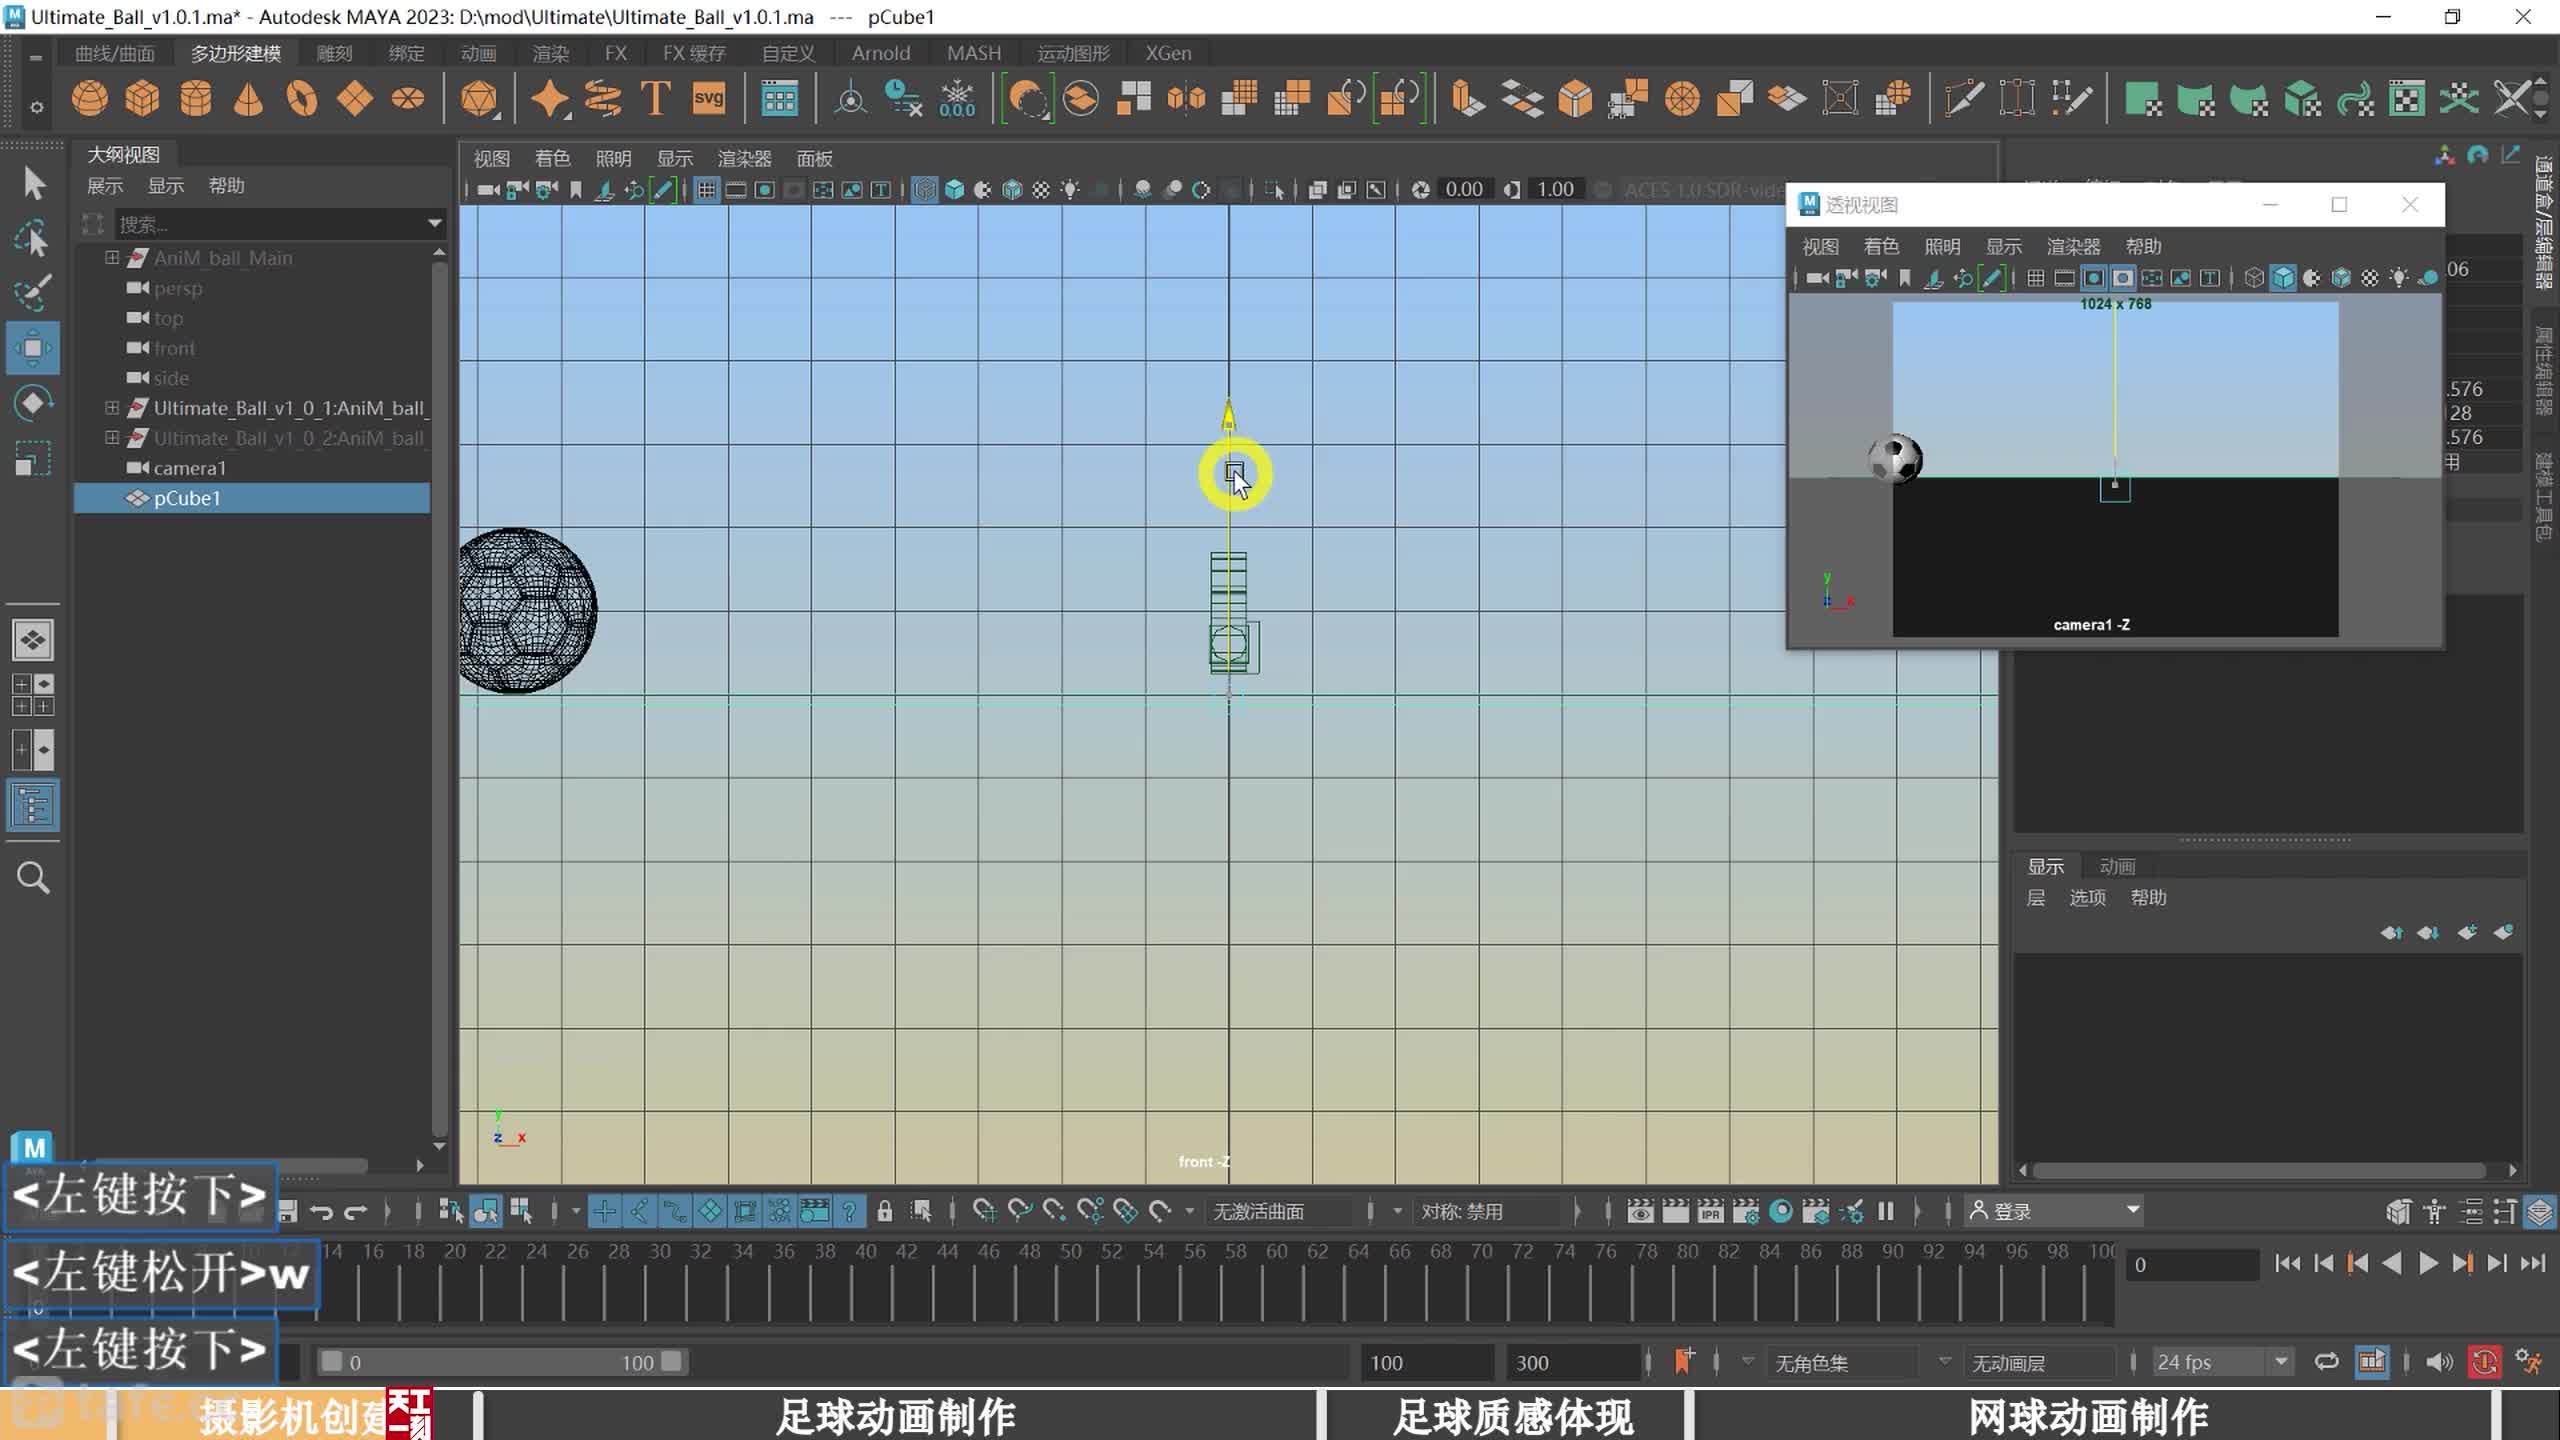Toggle grid display in main viewport toolbar

pyautogui.click(x=707, y=190)
